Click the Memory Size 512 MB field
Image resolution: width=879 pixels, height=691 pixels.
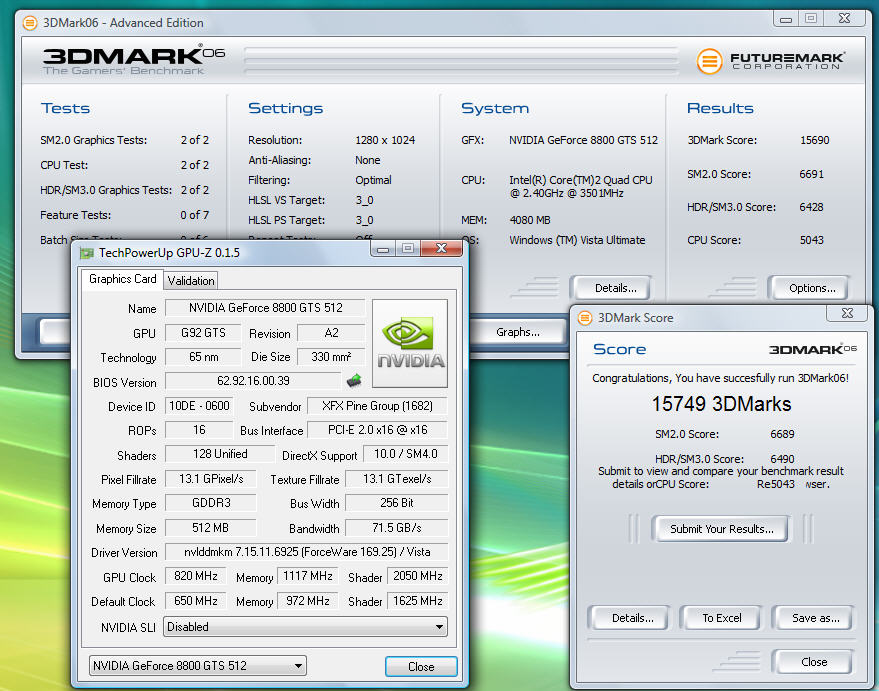[x=211, y=528]
